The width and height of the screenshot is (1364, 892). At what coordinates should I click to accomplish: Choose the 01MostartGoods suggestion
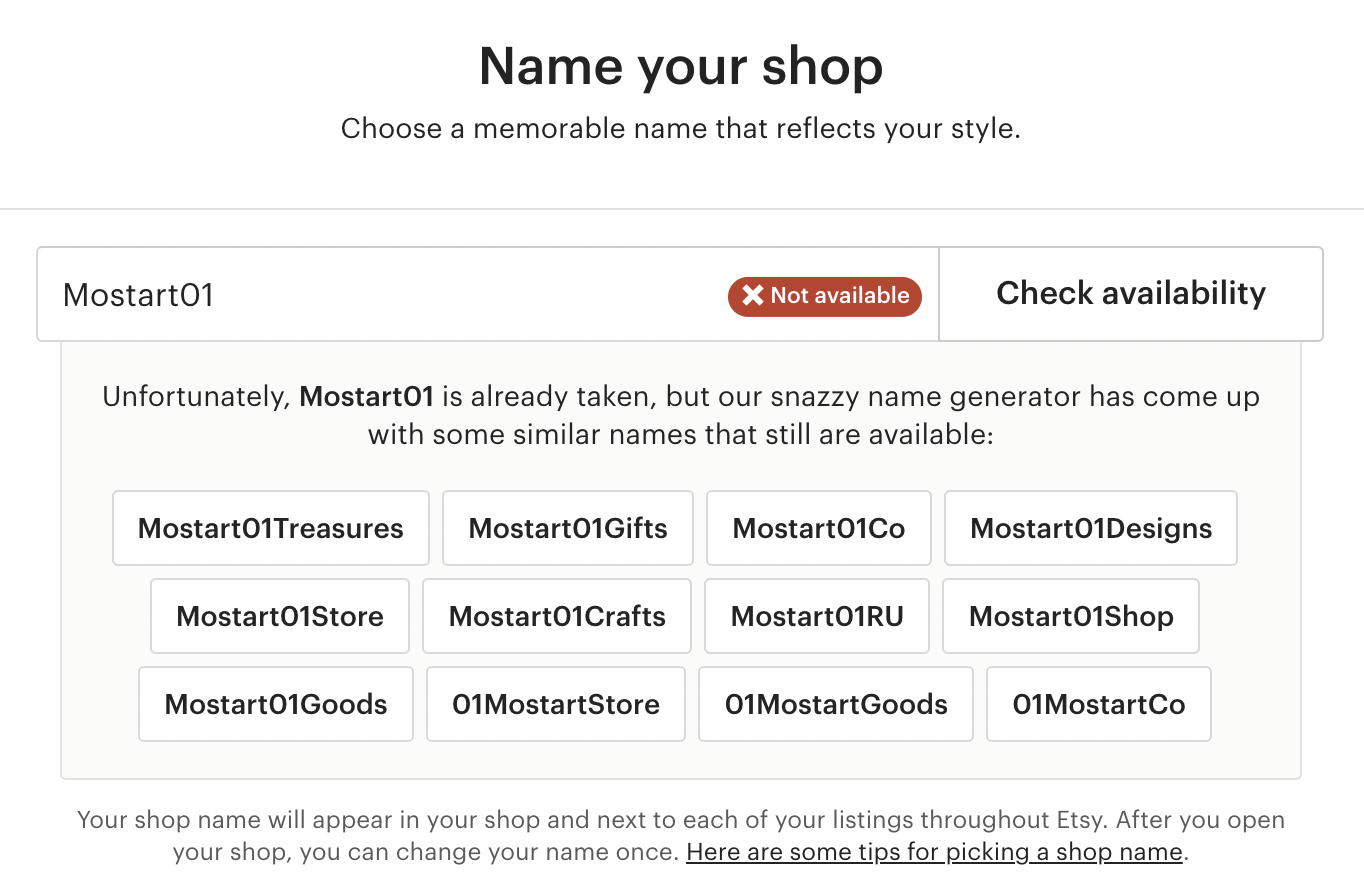click(836, 704)
